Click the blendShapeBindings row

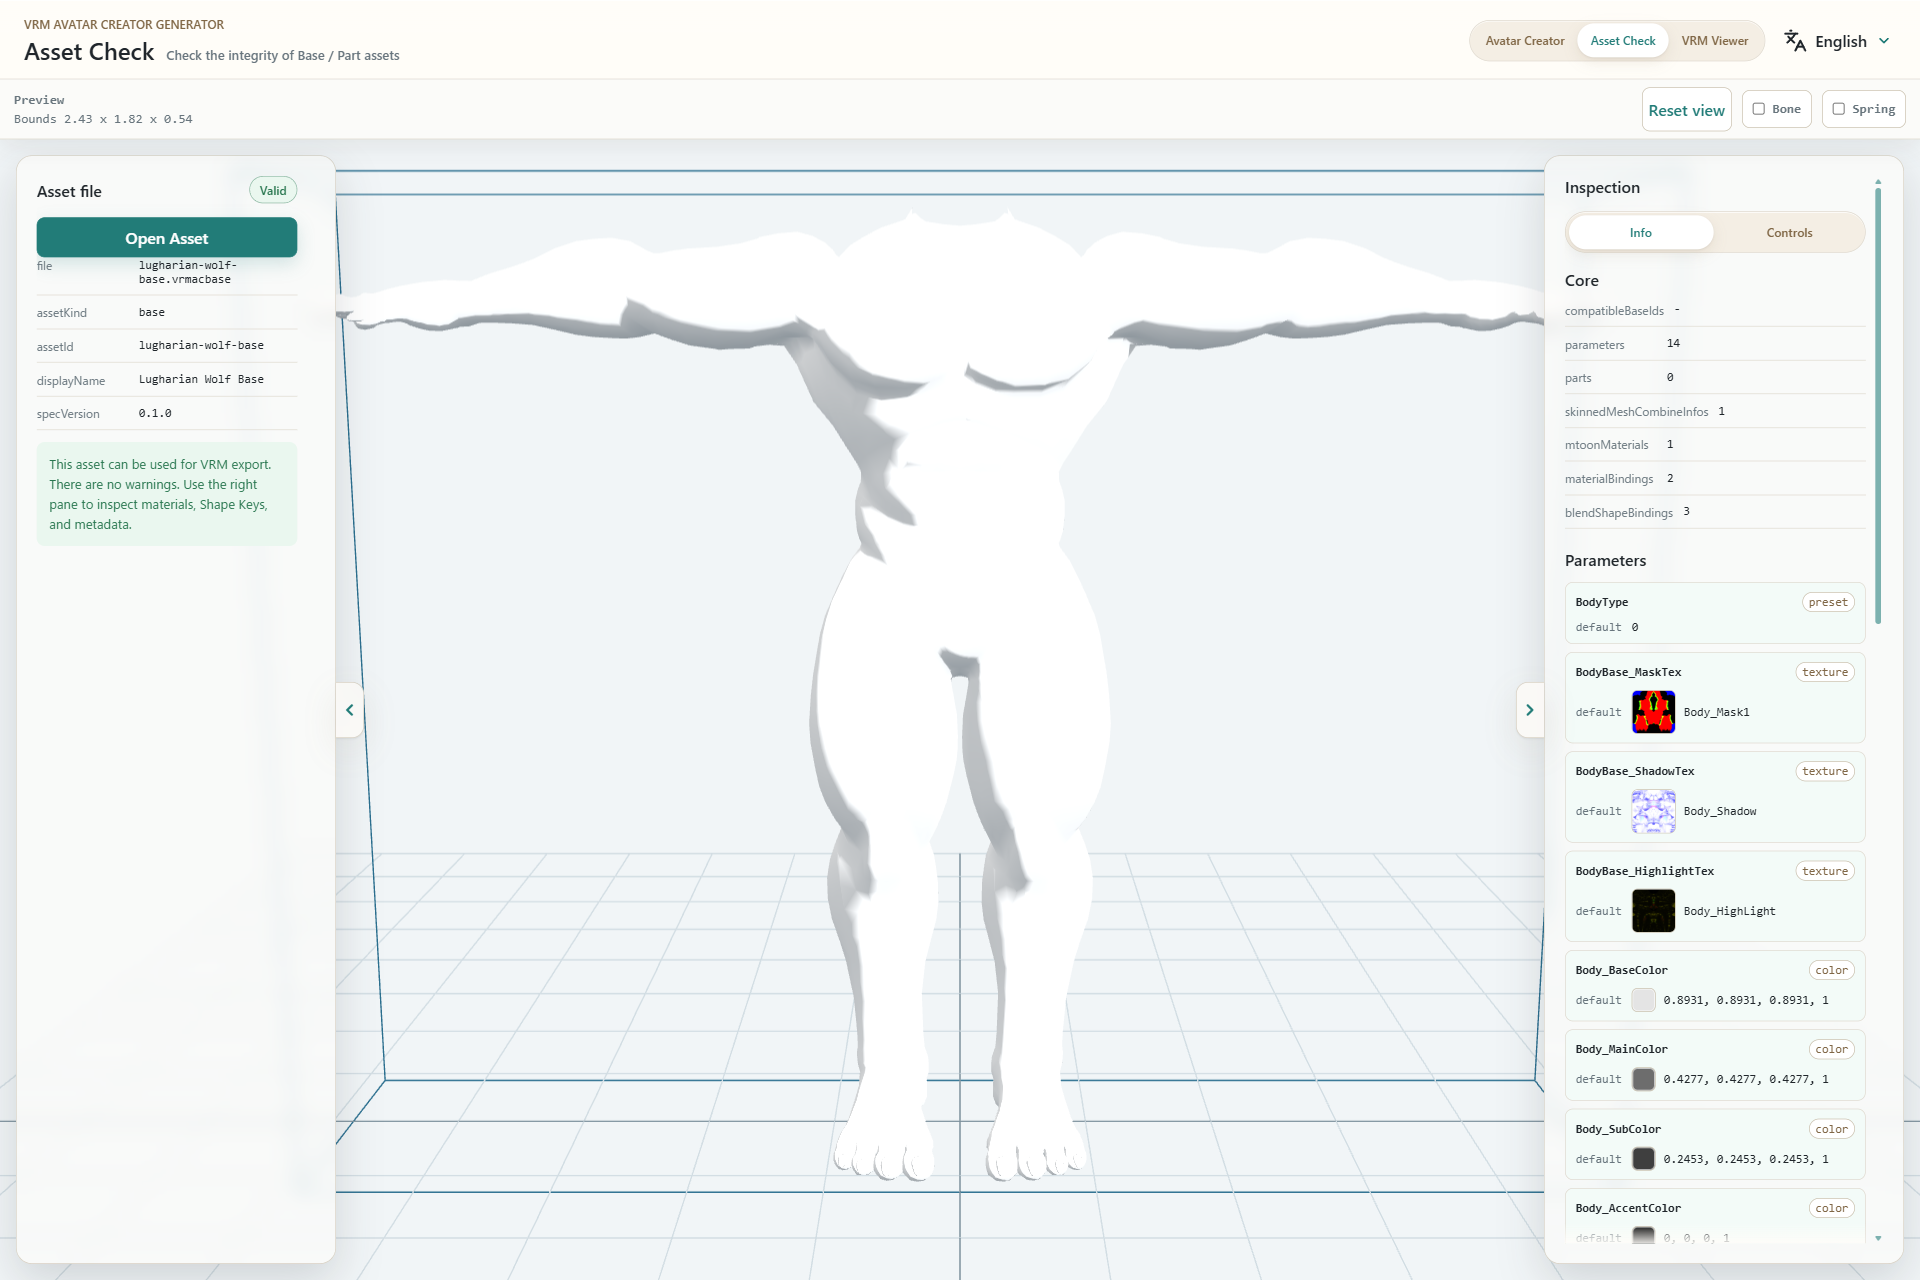point(1714,512)
